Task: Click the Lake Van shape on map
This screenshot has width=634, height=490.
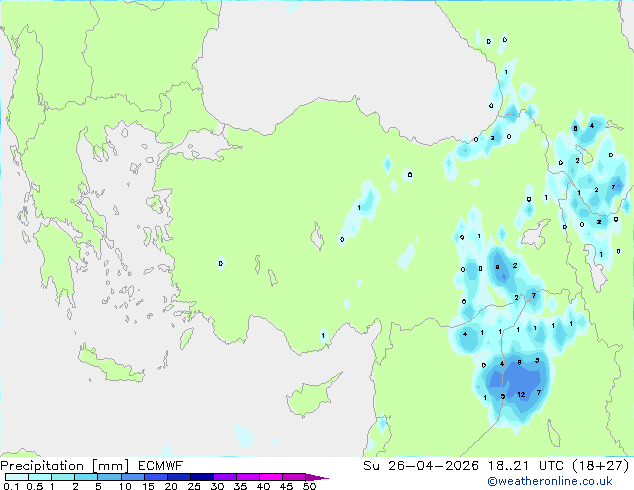Action: (x=537, y=237)
